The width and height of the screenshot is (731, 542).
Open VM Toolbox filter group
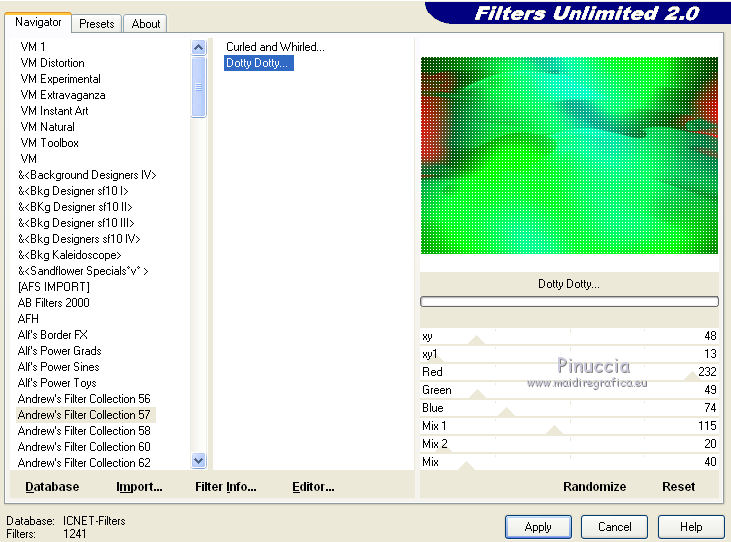(x=49, y=143)
